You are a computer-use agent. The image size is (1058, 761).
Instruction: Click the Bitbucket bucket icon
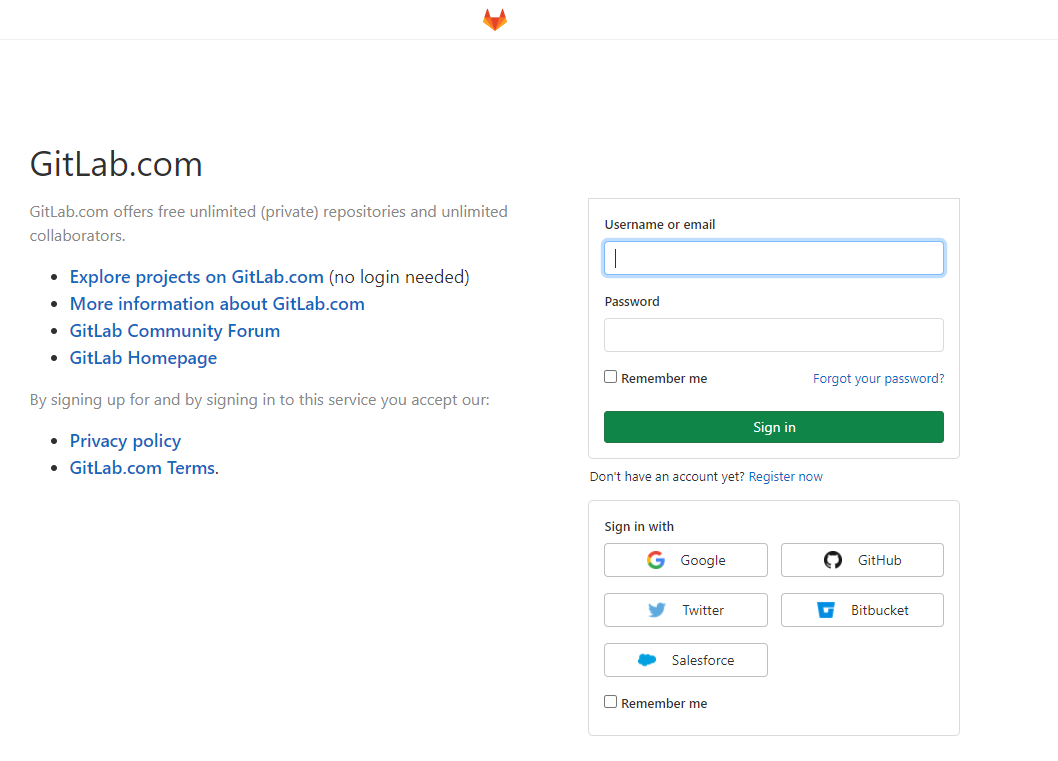click(x=827, y=610)
